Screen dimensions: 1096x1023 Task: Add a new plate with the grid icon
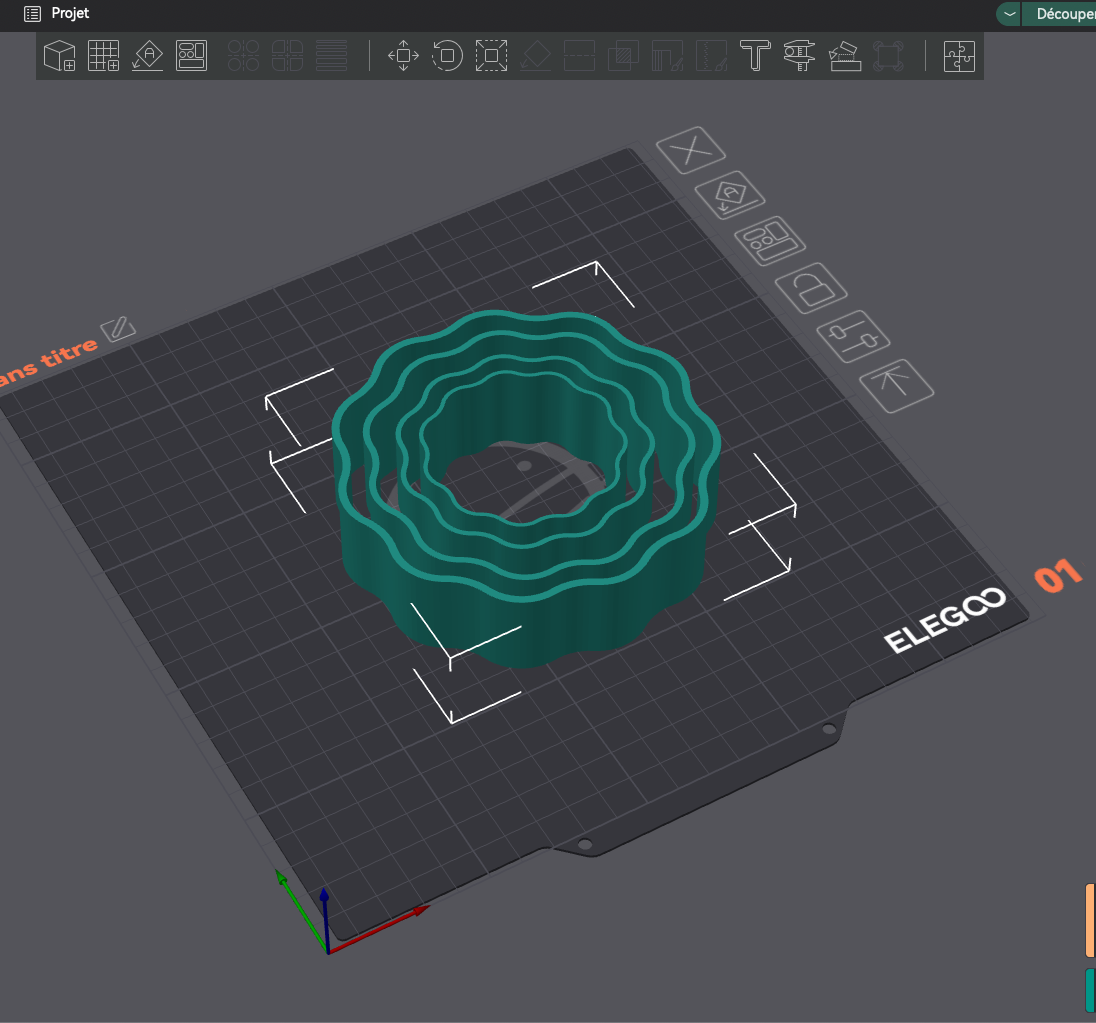[103, 55]
